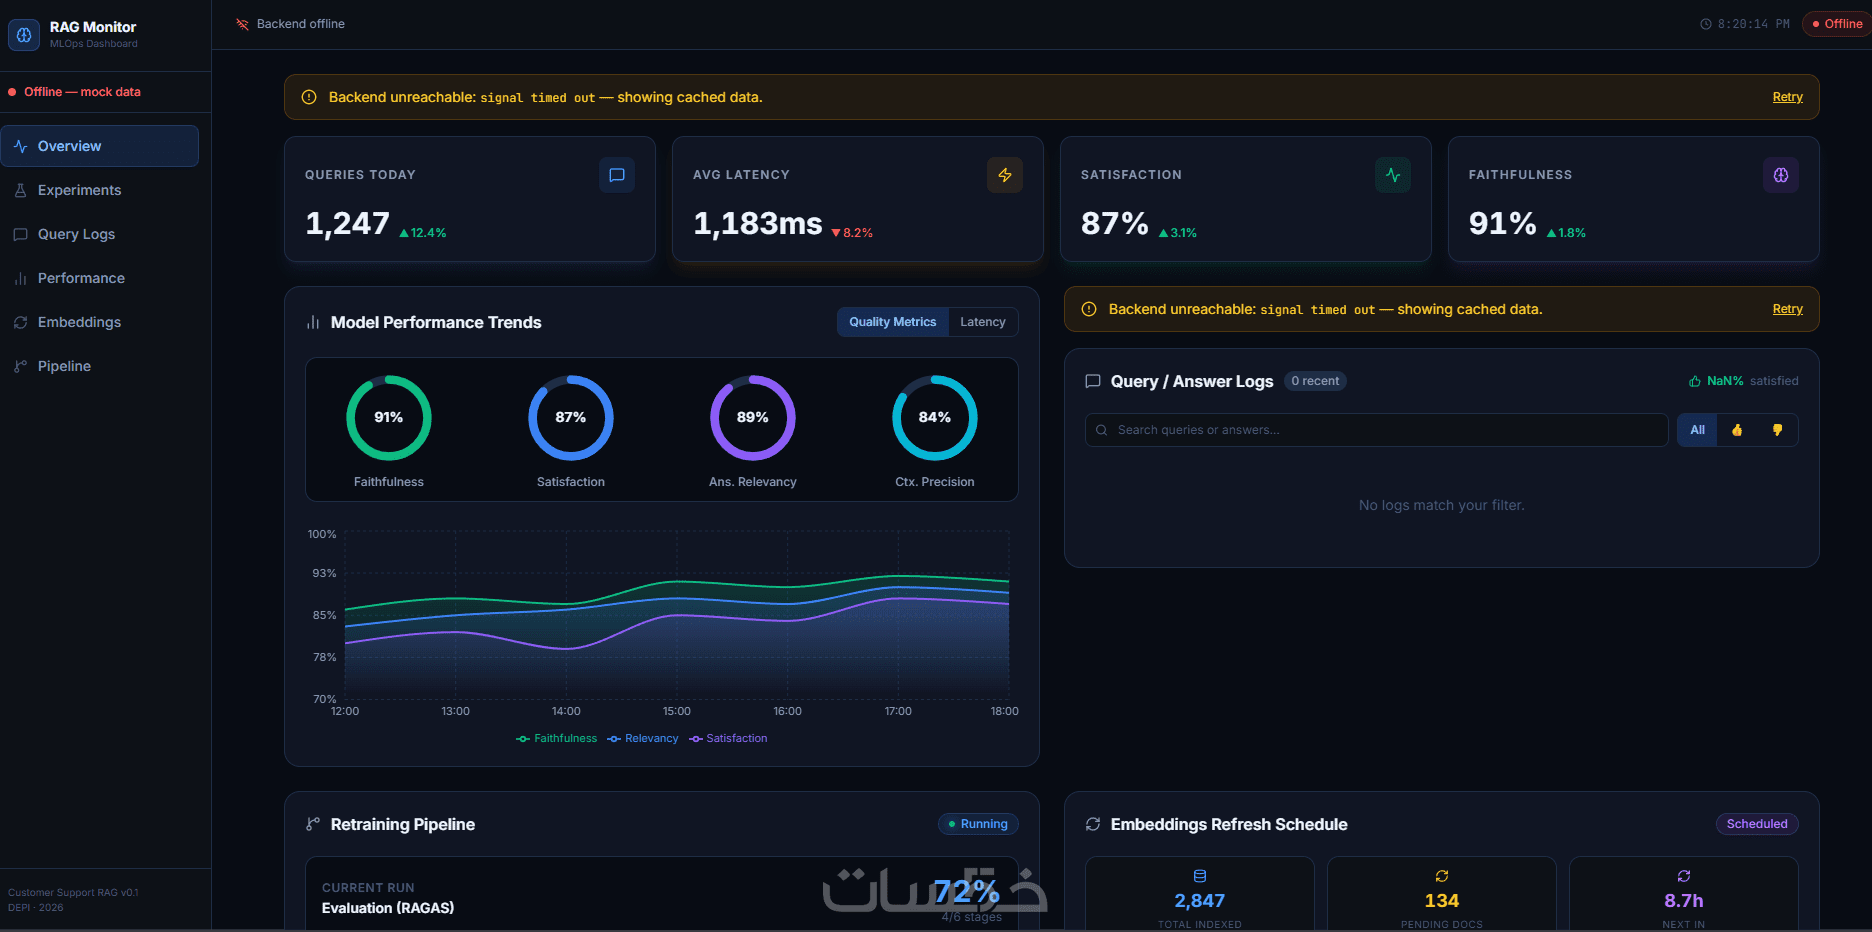The width and height of the screenshot is (1872, 932).
Task: Click the Search queries or answers field
Action: (x=1376, y=430)
